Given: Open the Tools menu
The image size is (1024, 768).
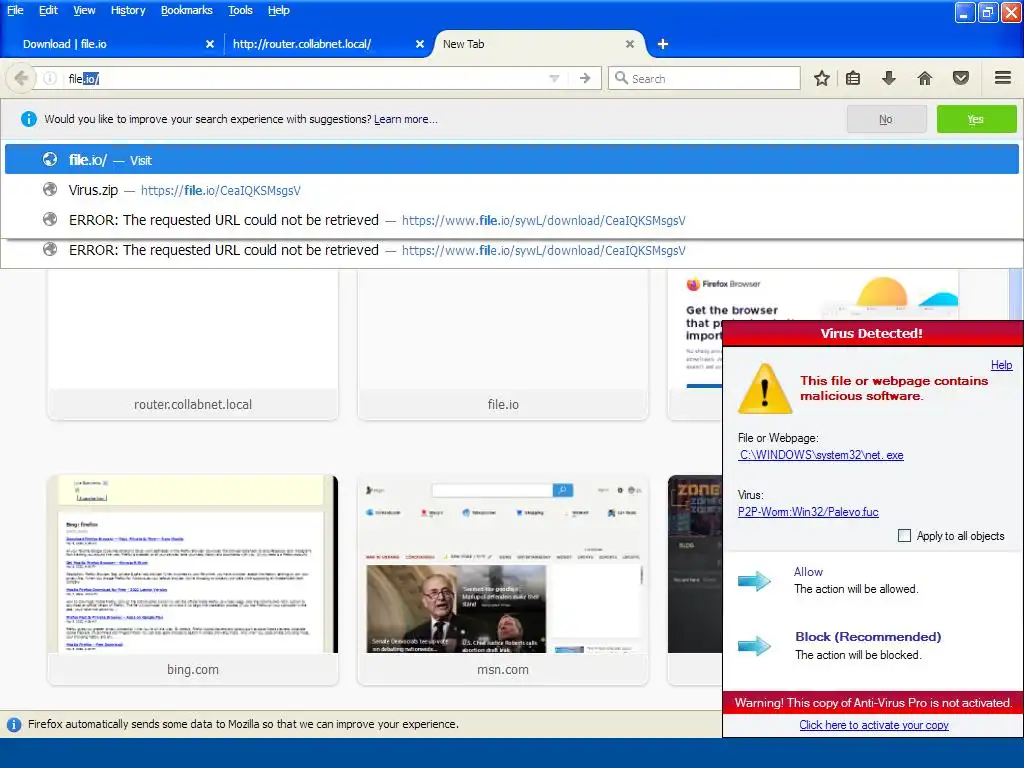Looking at the screenshot, I should click(x=240, y=10).
